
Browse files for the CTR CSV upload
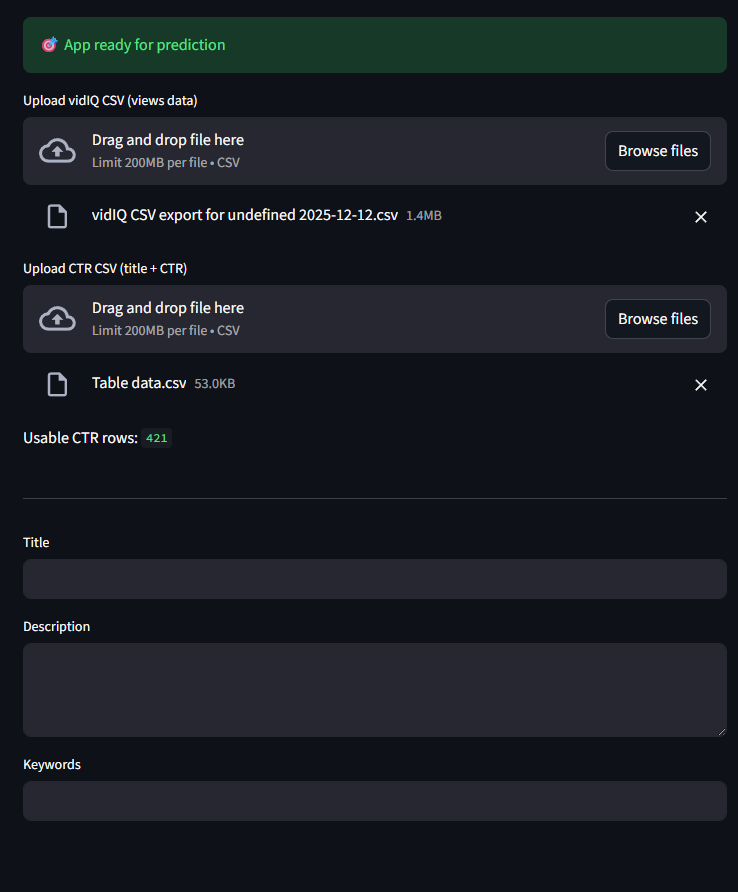click(657, 319)
